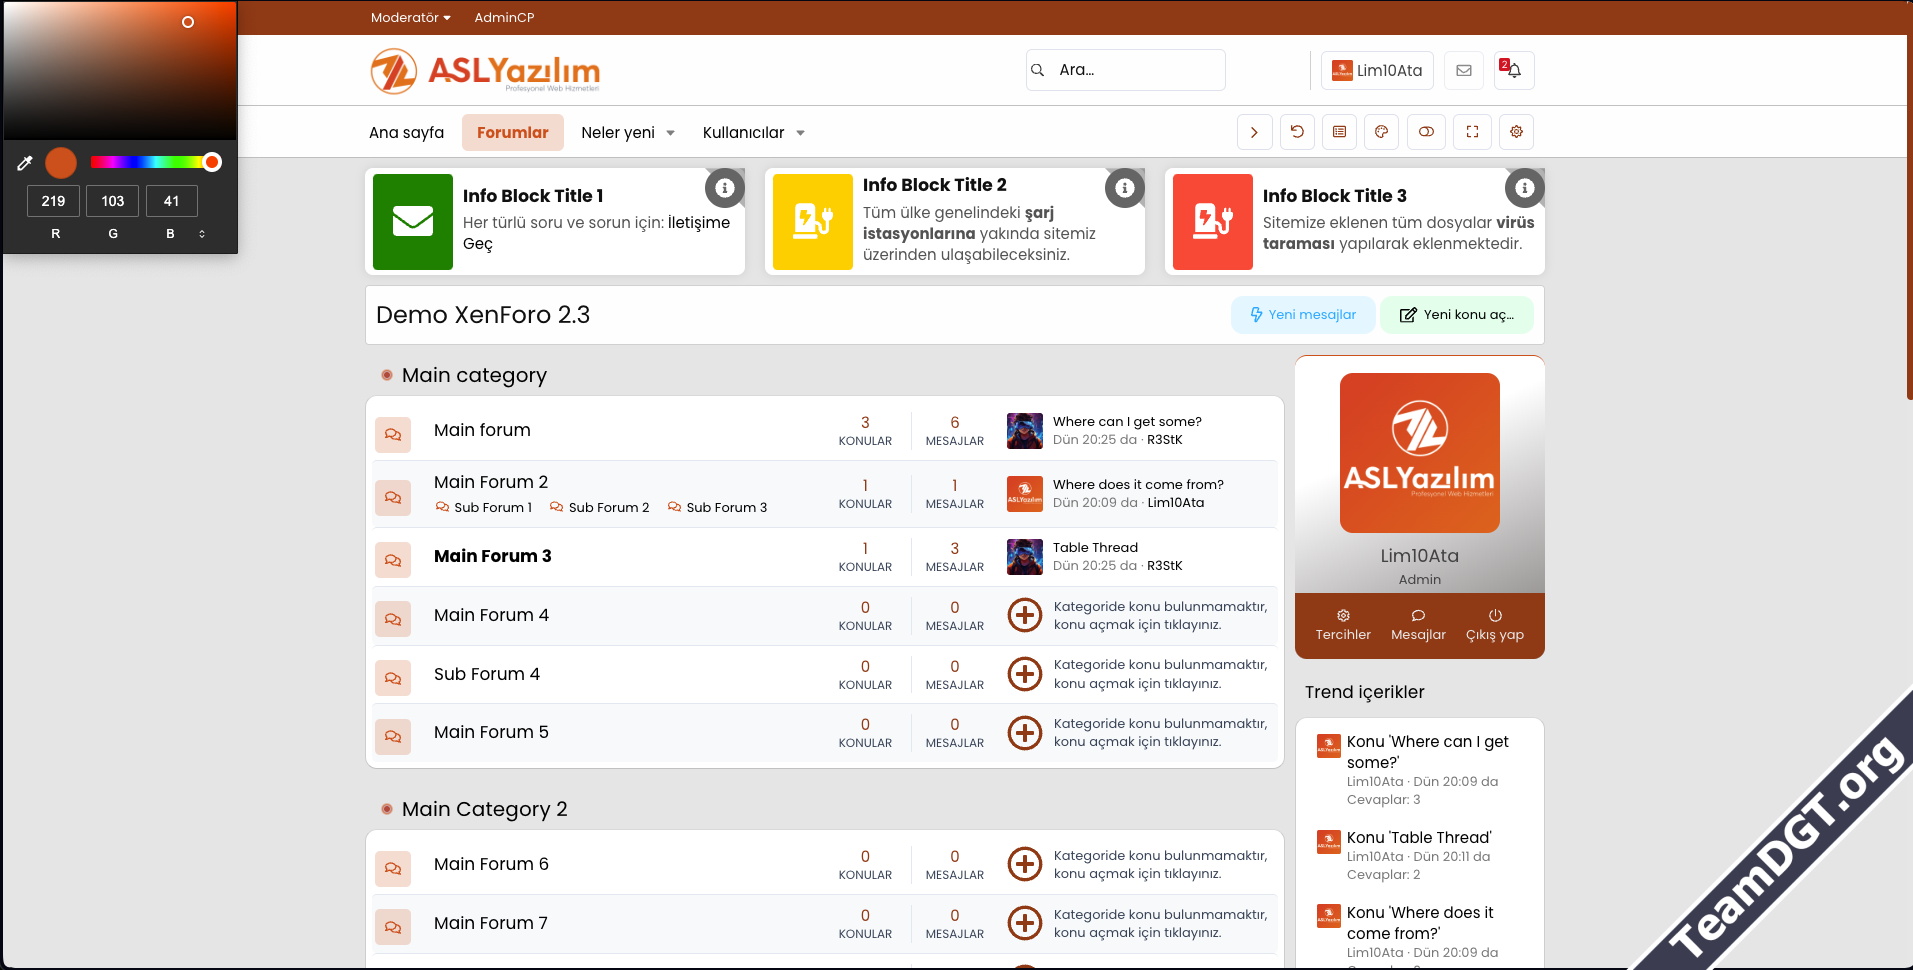Expand the Kullanıcılar dropdown arrow
This screenshot has width=1913, height=970.
tap(800, 133)
